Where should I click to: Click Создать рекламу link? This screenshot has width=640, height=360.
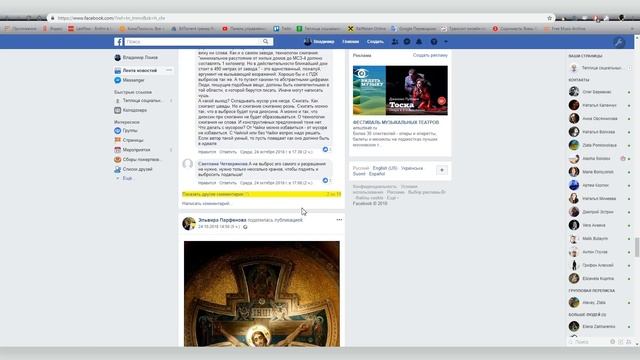[430, 55]
